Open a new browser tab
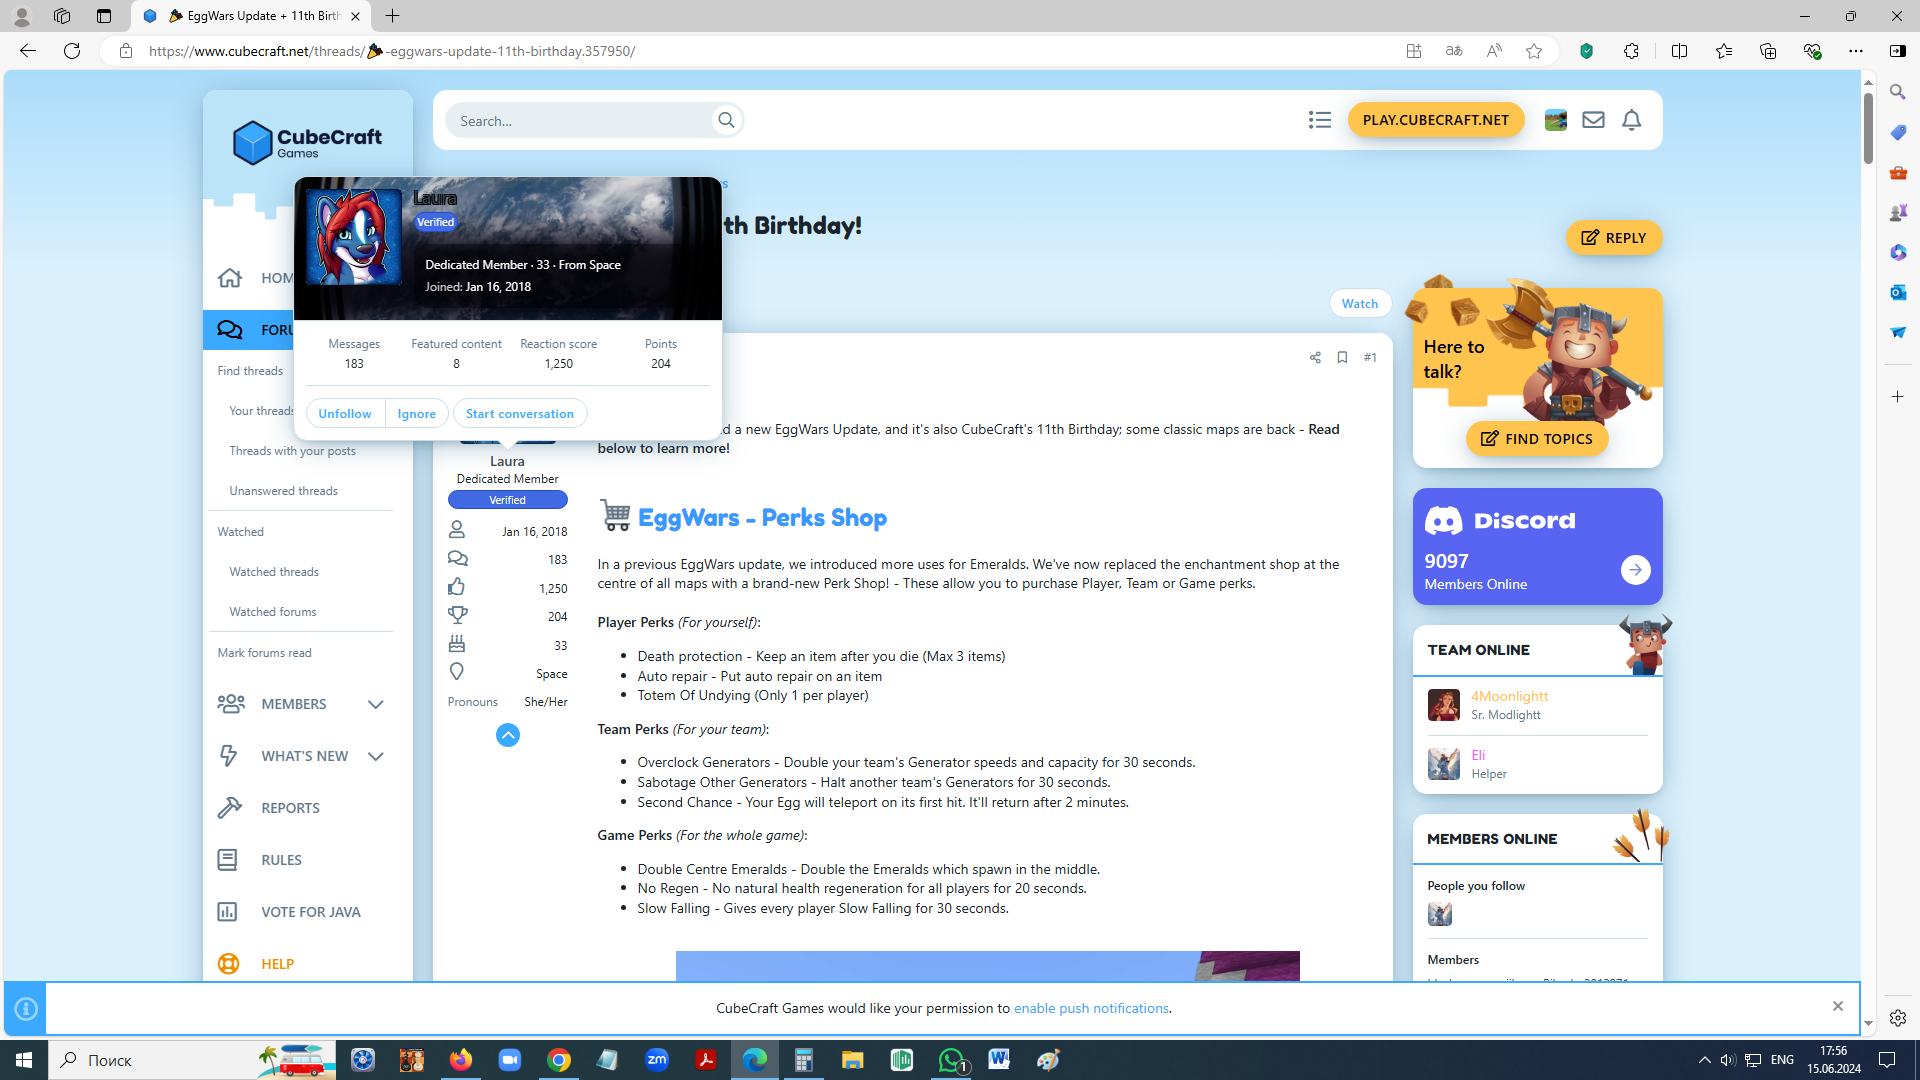The height and width of the screenshot is (1080, 1920). tap(392, 16)
